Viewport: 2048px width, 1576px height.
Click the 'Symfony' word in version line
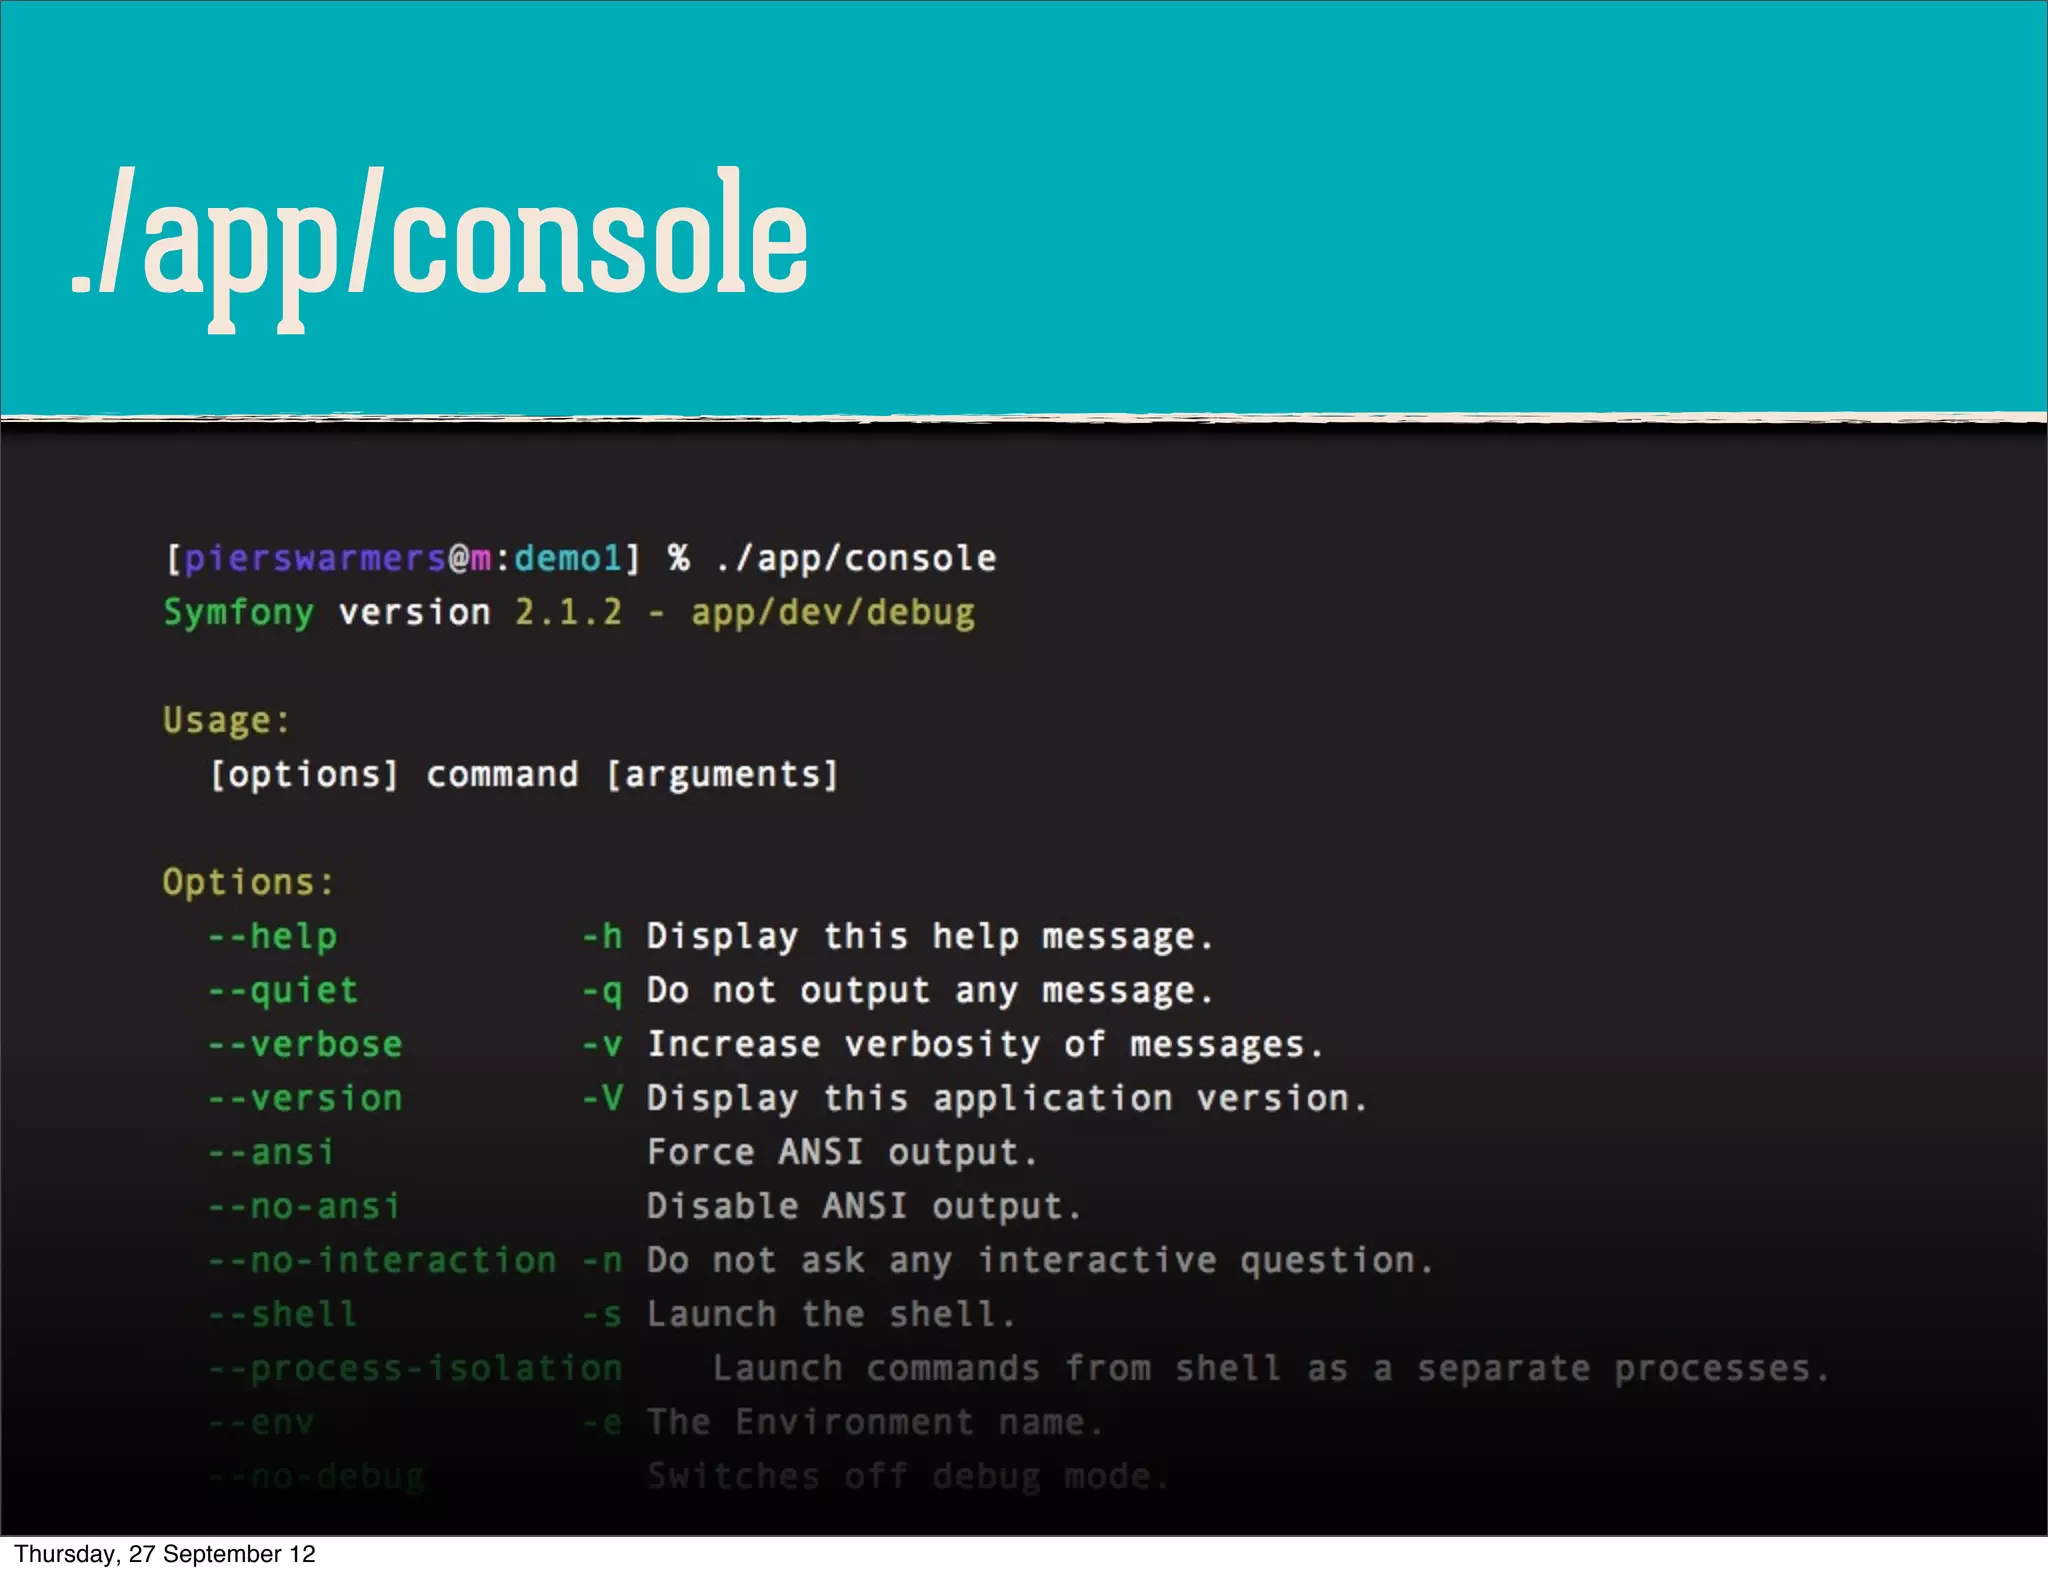click(x=239, y=613)
